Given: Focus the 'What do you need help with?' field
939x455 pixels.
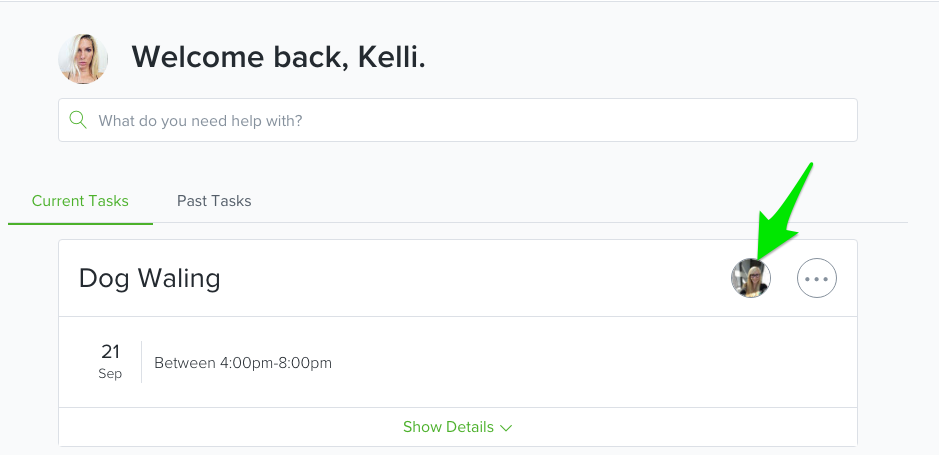Looking at the screenshot, I should coord(458,120).
